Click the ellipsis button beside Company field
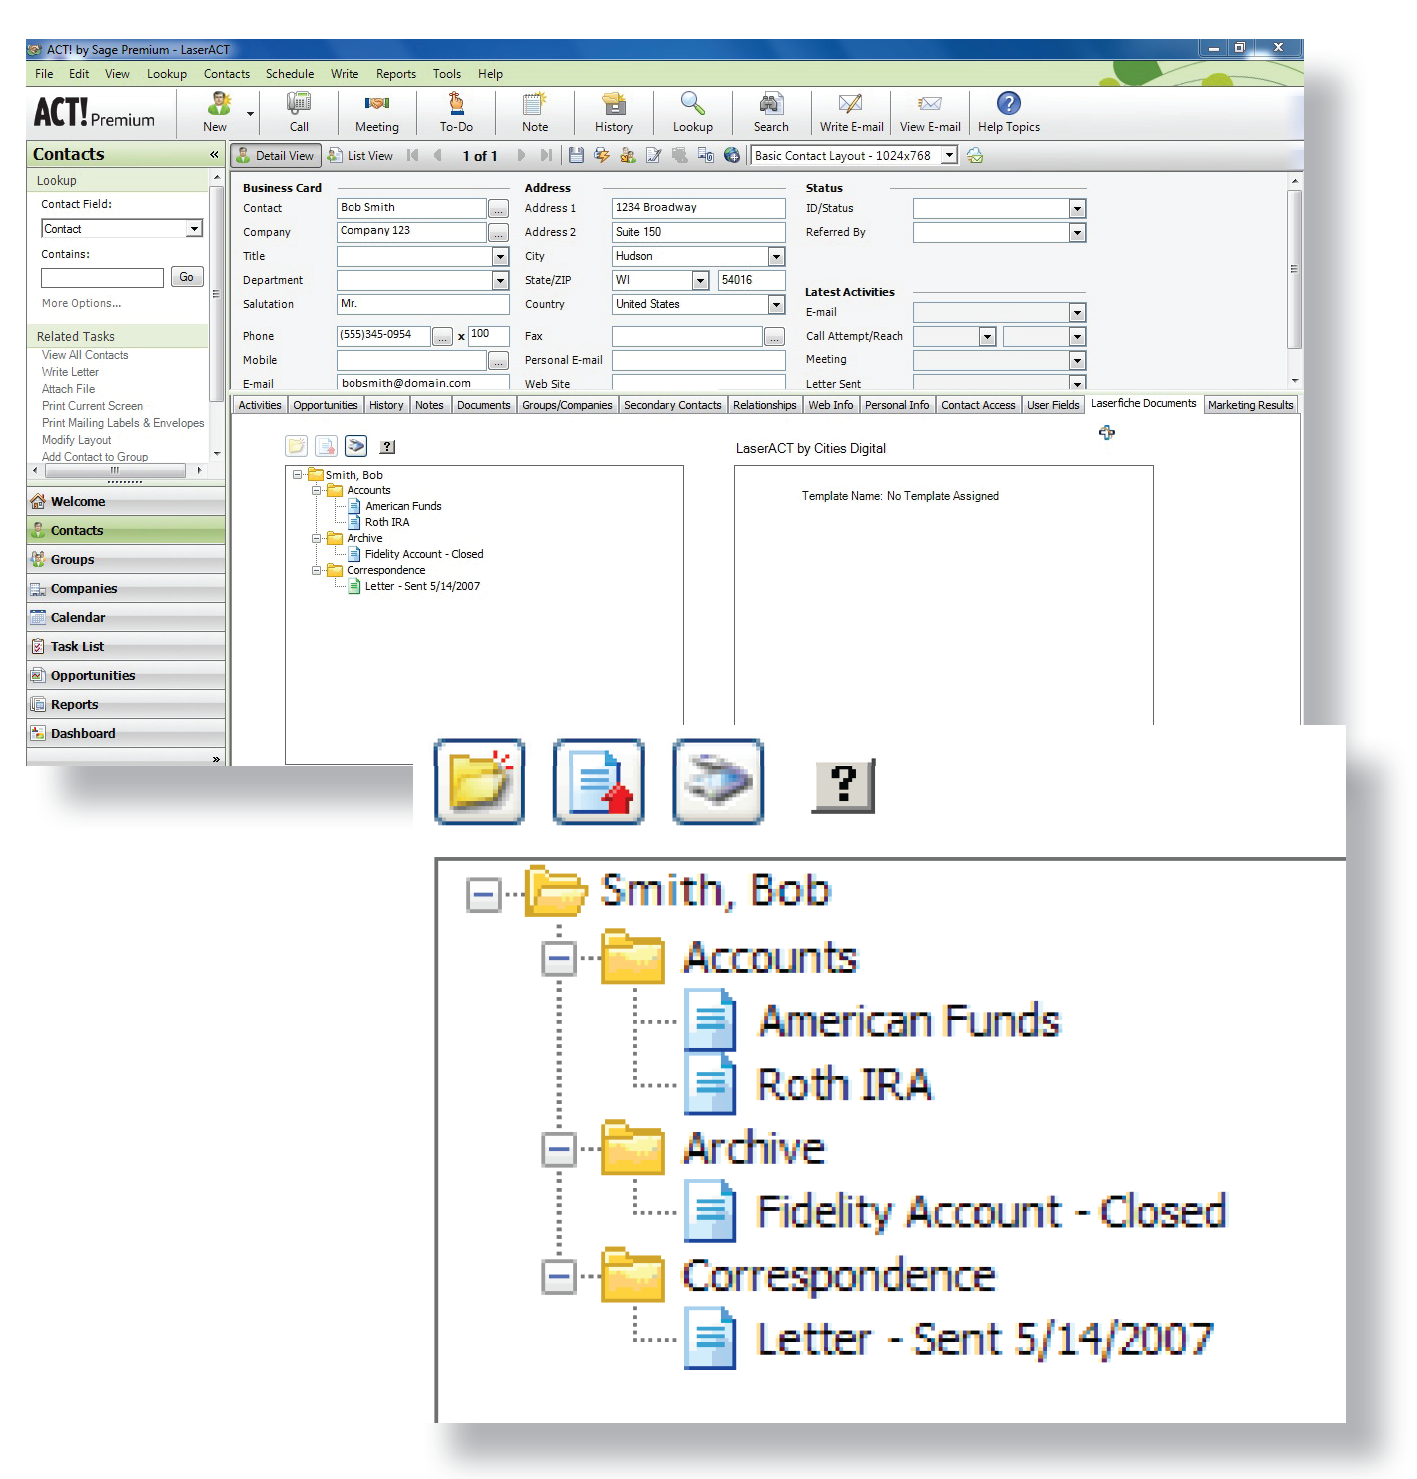 click(498, 232)
